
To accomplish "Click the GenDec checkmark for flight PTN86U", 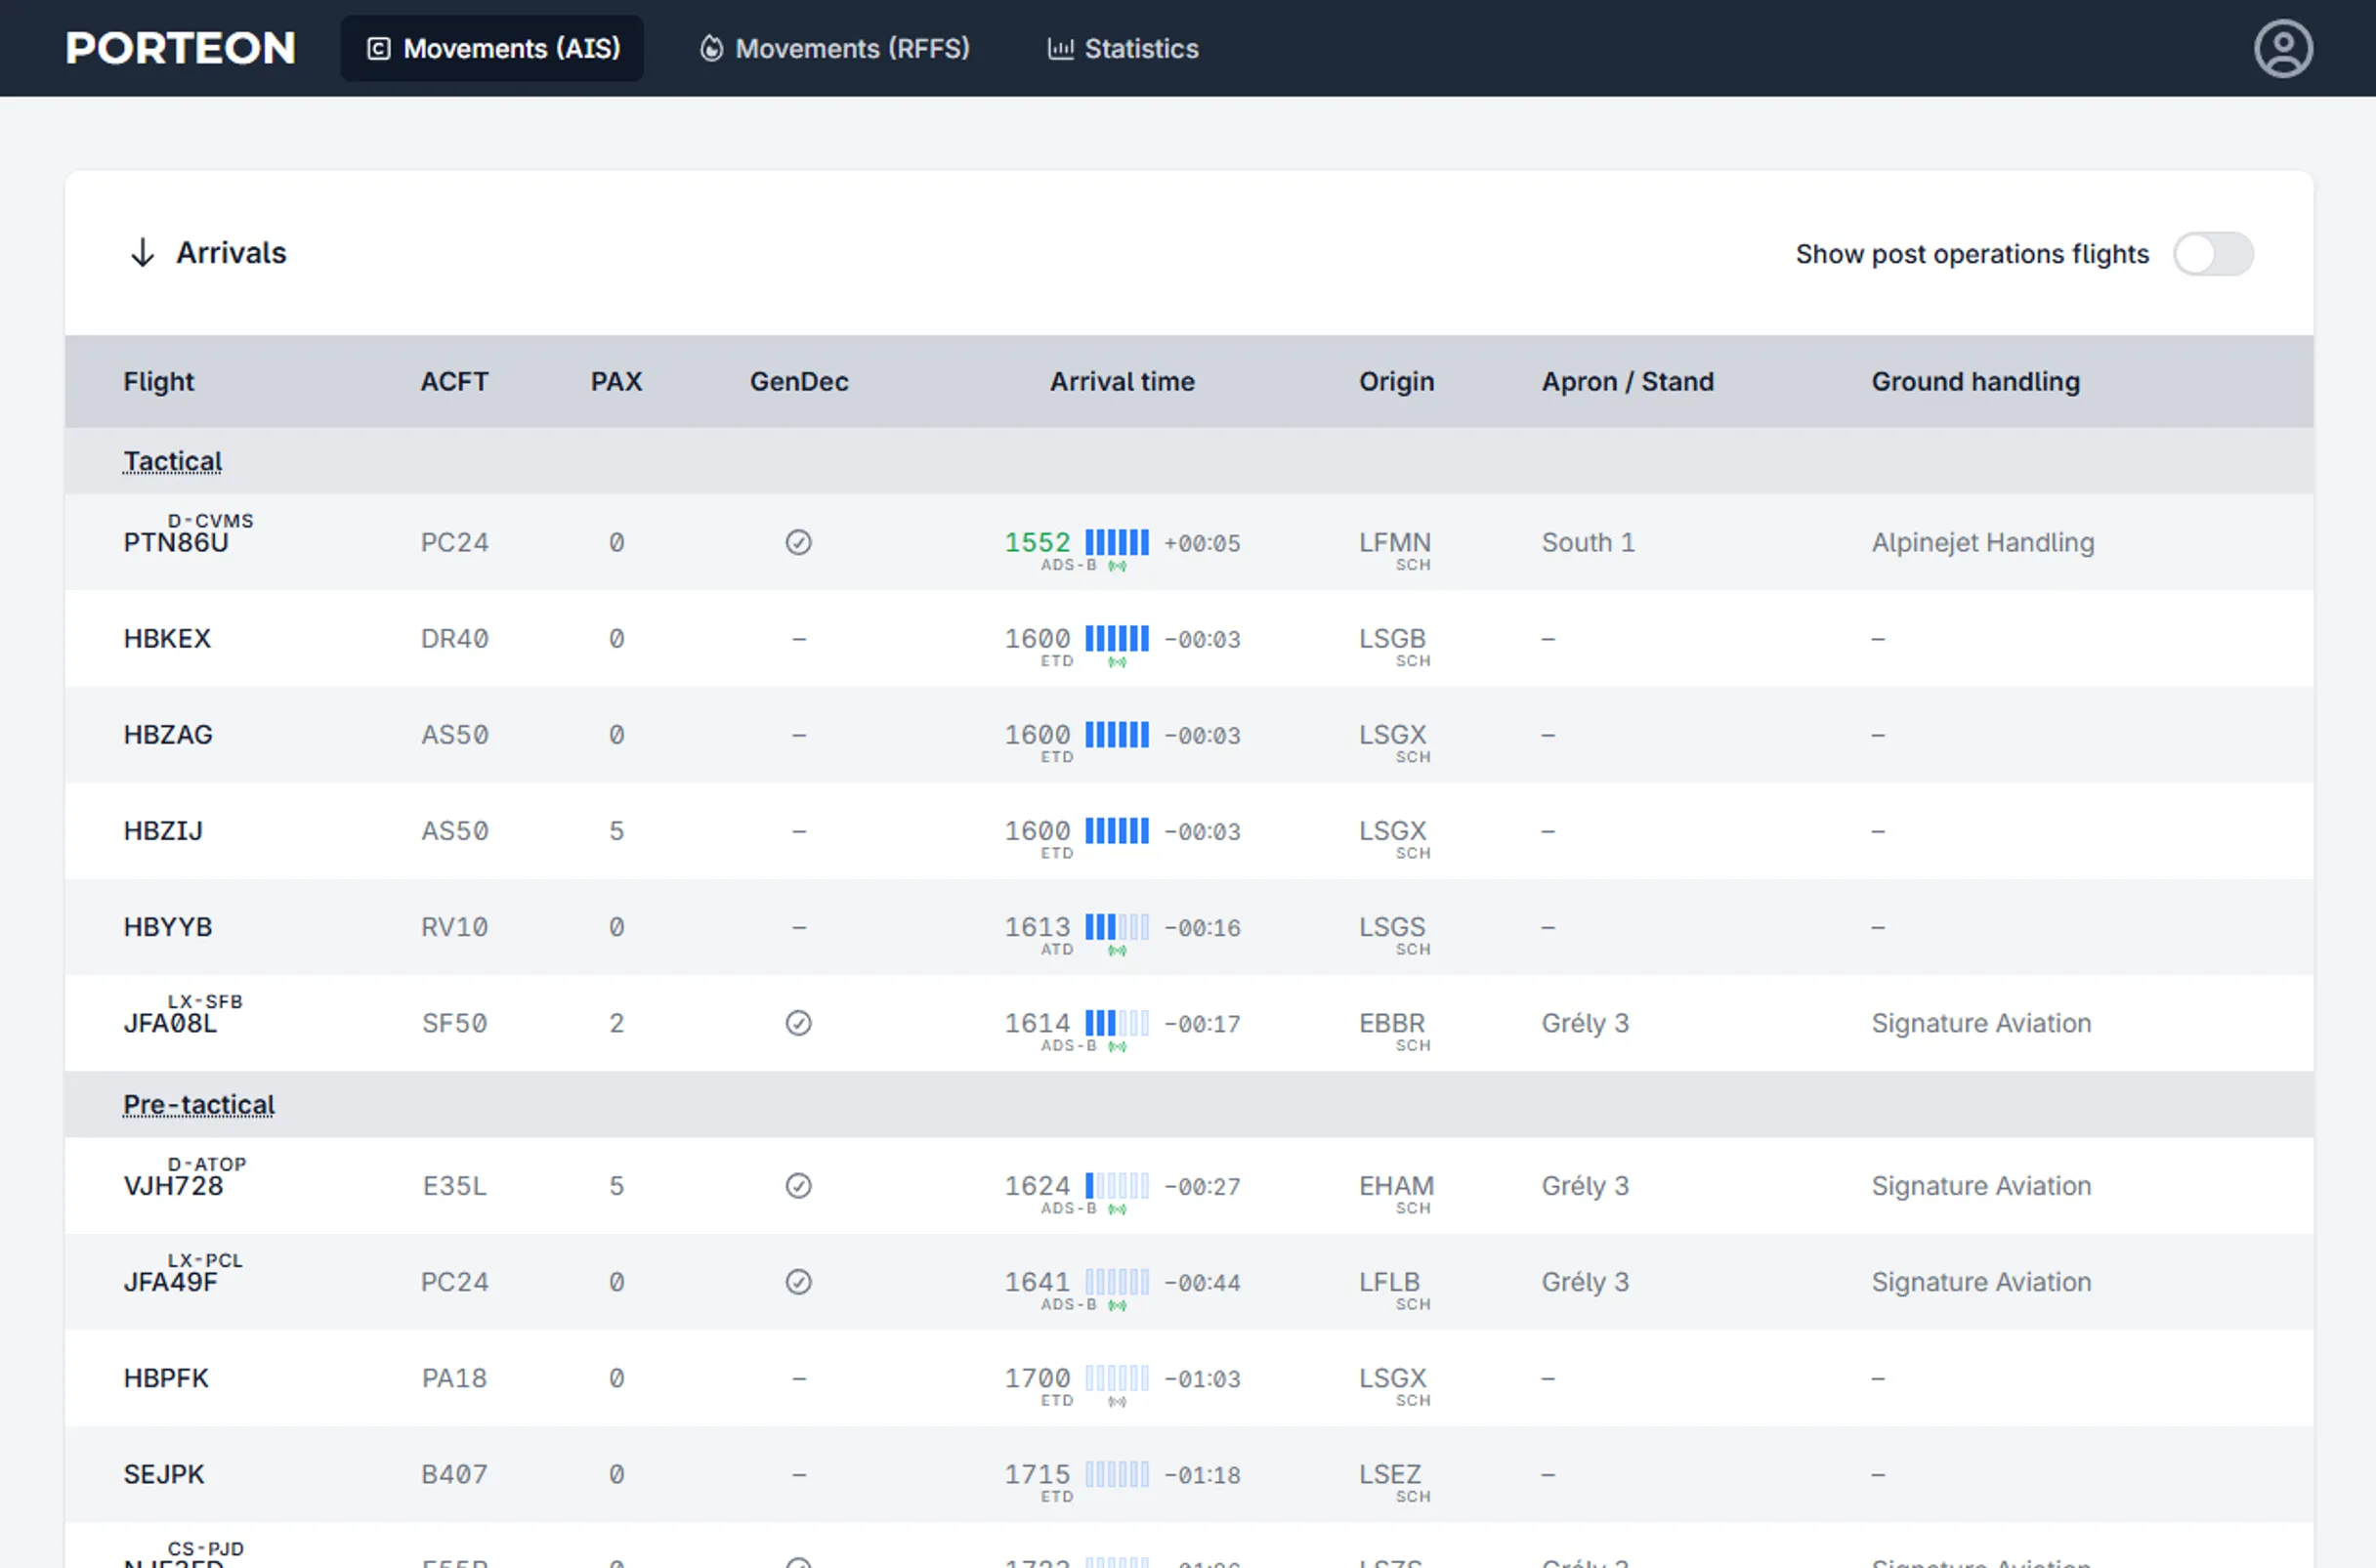I will 798,542.
